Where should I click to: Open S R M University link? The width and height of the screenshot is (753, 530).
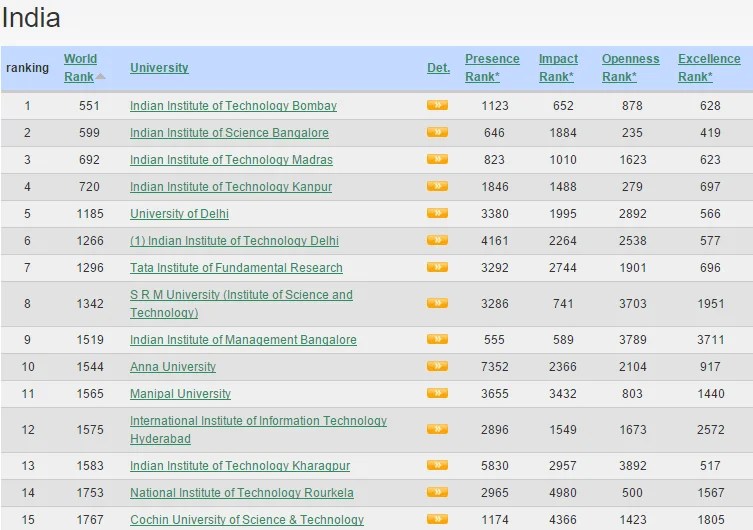coord(241,303)
